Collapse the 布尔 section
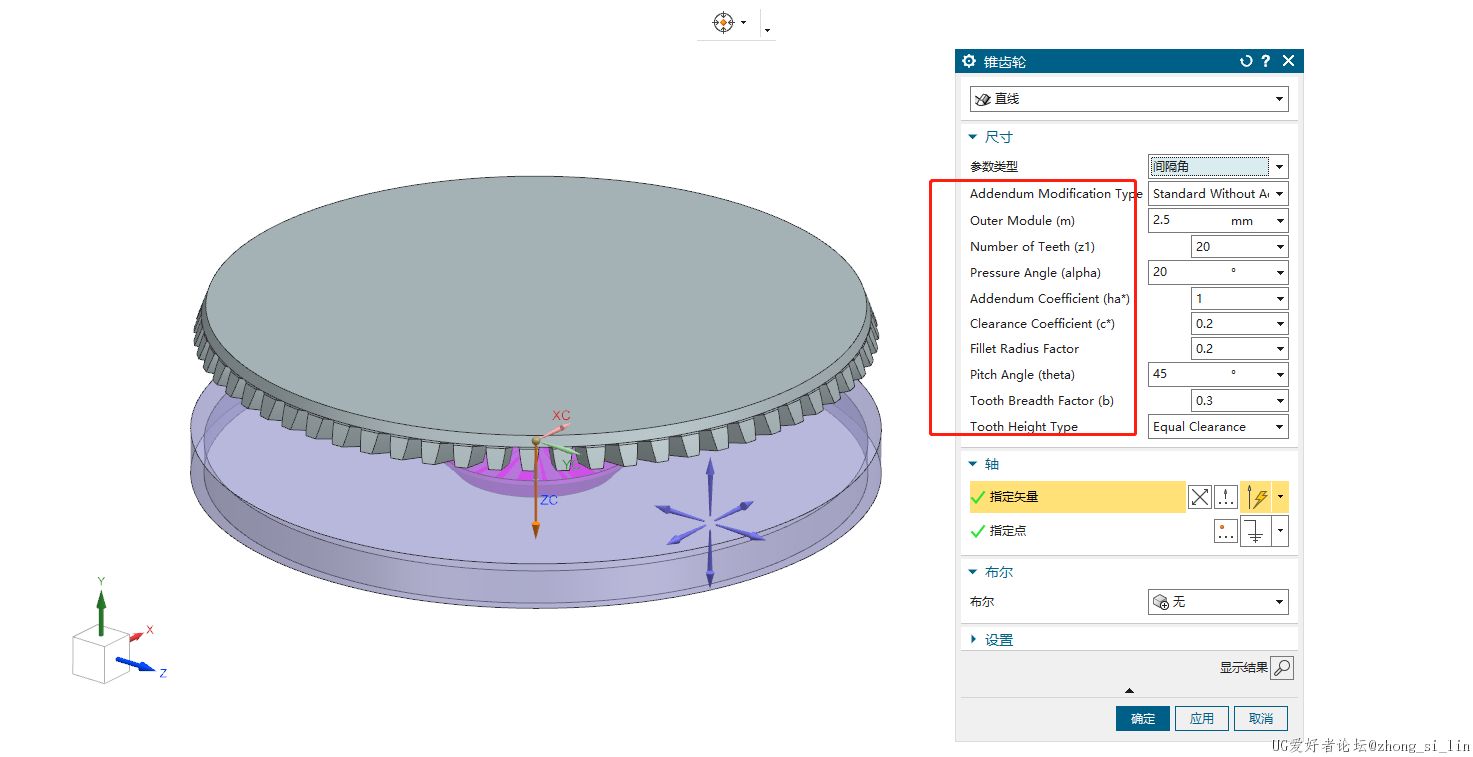The width and height of the screenshot is (1473, 757). [x=972, y=573]
